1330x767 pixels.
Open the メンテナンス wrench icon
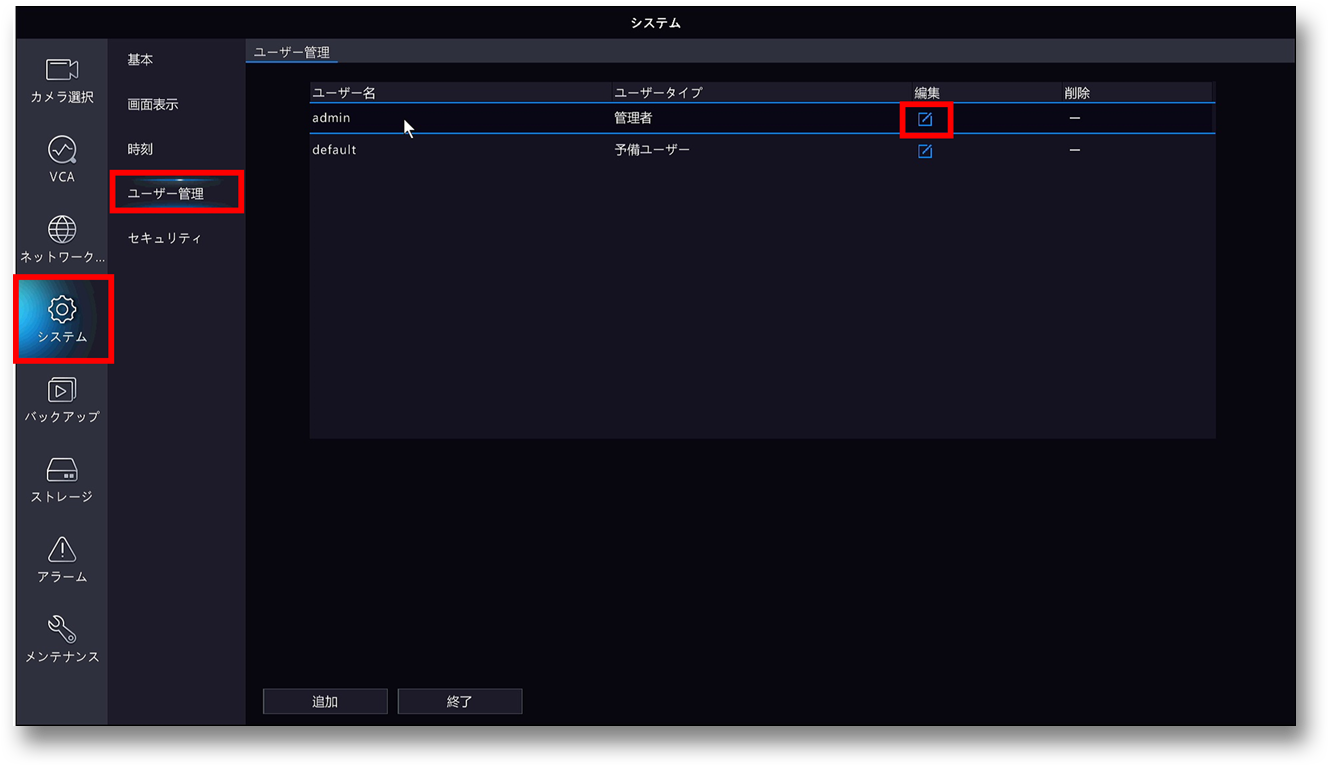62,628
